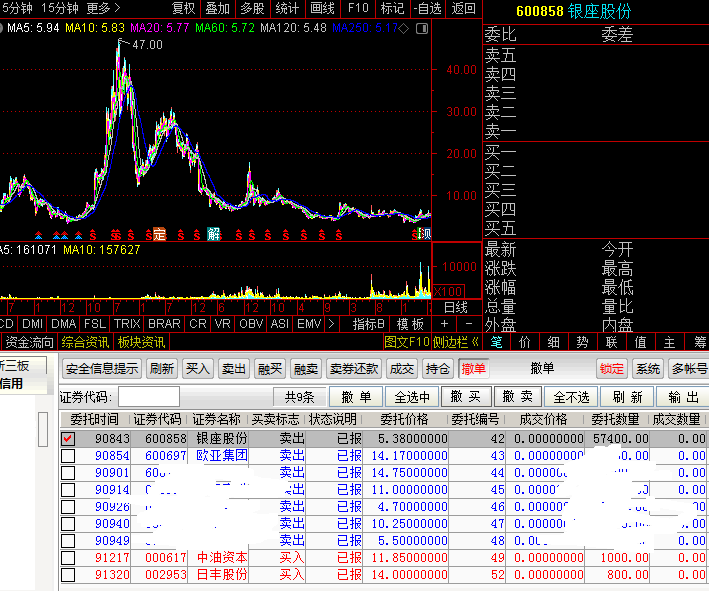The image size is (709, 591).
Task: Click the 融买 margin buy button
Action: tap(270, 369)
